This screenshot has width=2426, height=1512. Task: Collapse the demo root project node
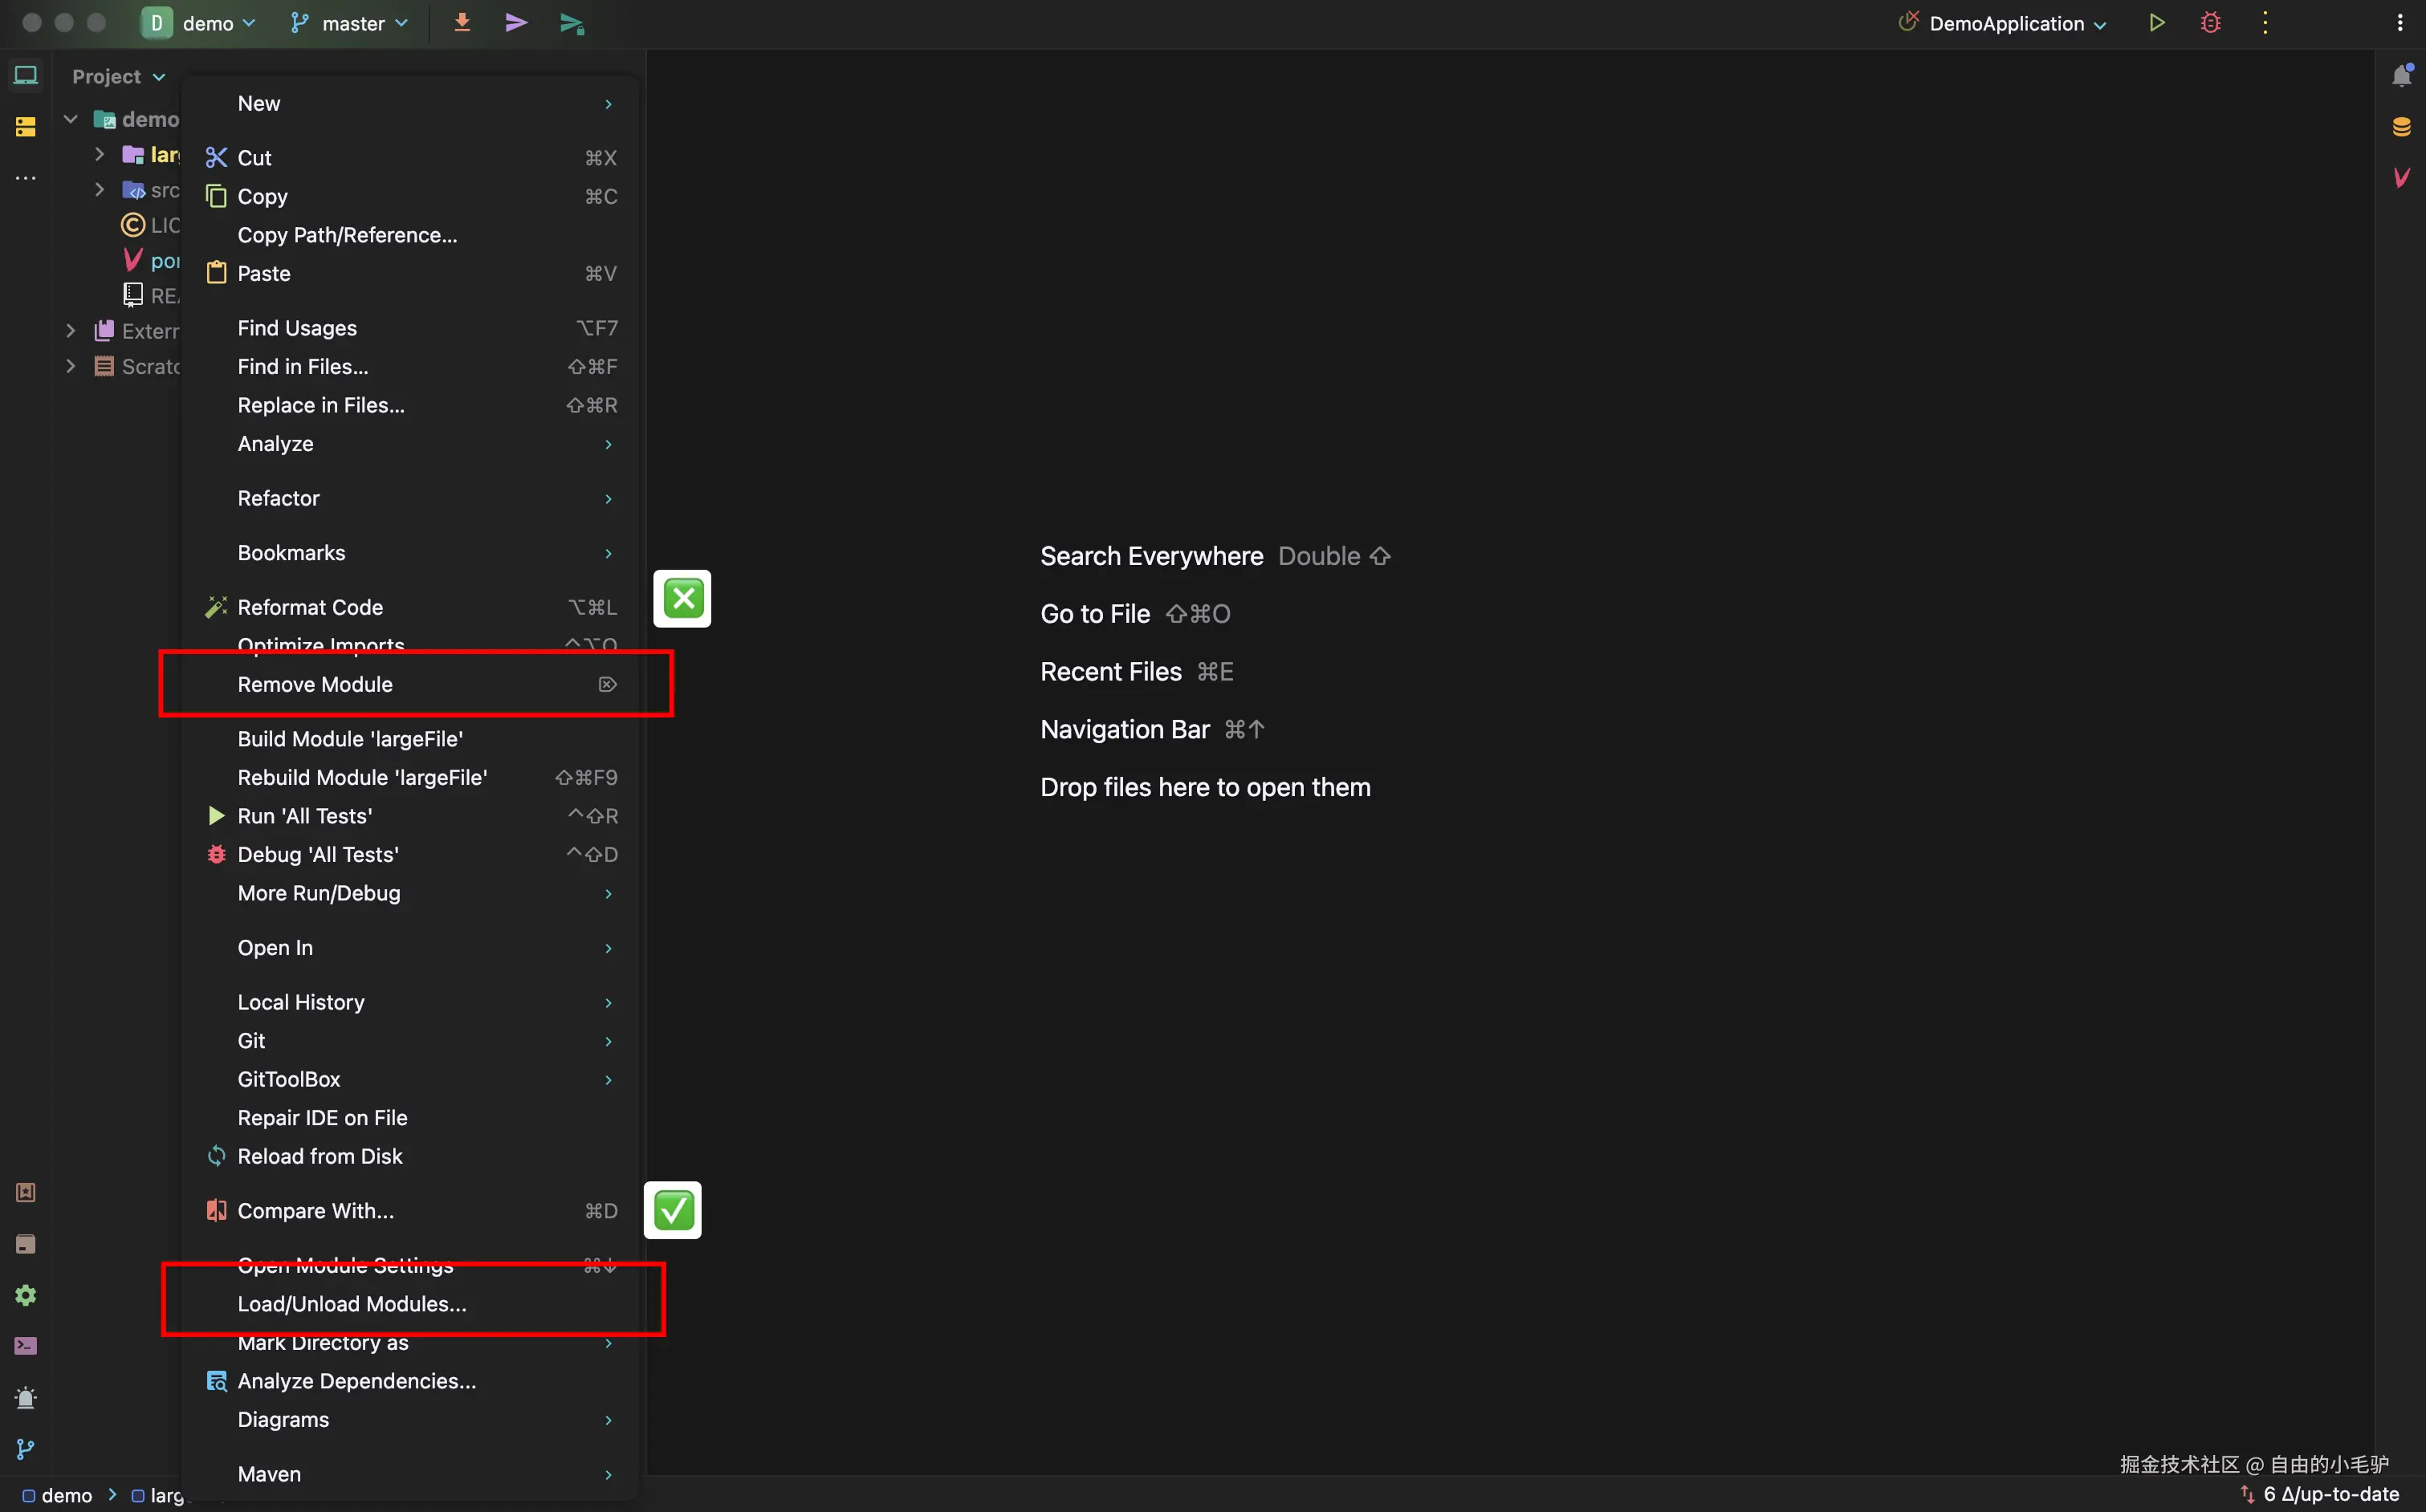70,119
